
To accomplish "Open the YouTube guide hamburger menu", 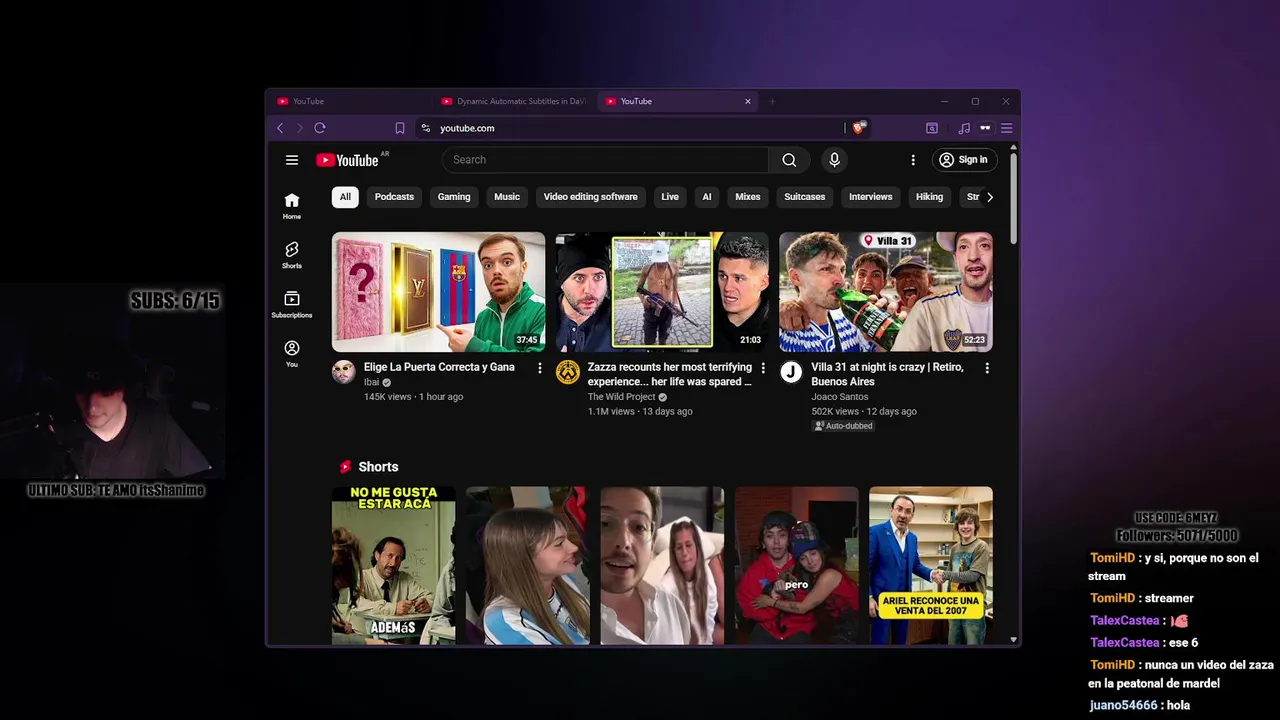I will (x=292, y=160).
